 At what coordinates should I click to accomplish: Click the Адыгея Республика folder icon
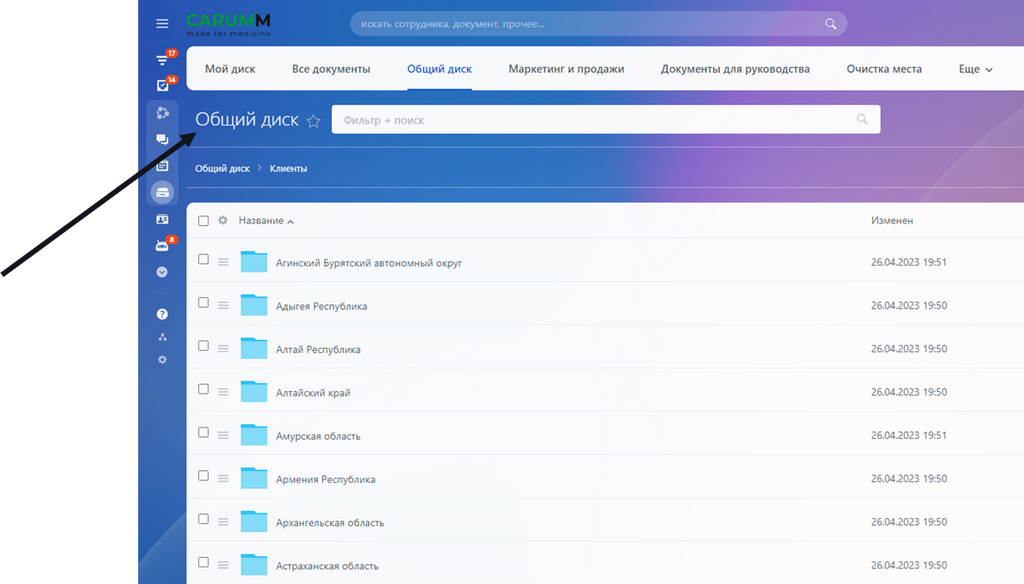pyautogui.click(x=254, y=304)
